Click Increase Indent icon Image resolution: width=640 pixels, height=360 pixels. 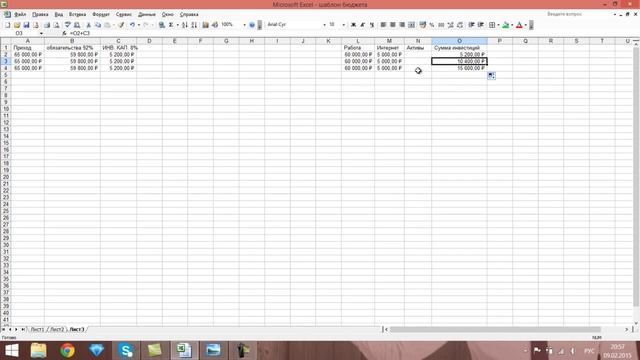tap(481, 25)
